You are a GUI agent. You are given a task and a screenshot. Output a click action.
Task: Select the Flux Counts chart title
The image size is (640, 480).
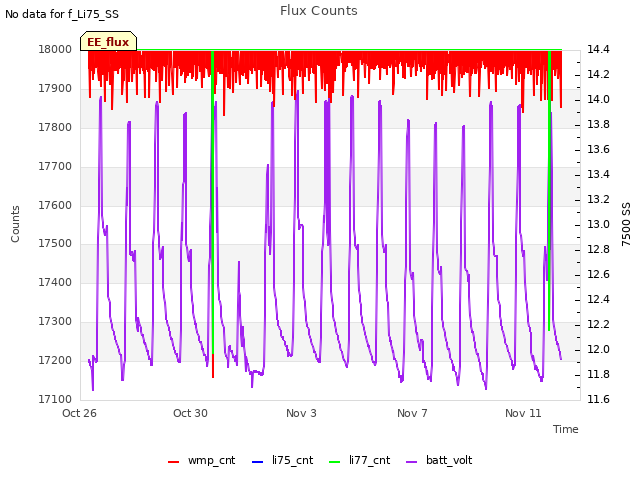[319, 11]
